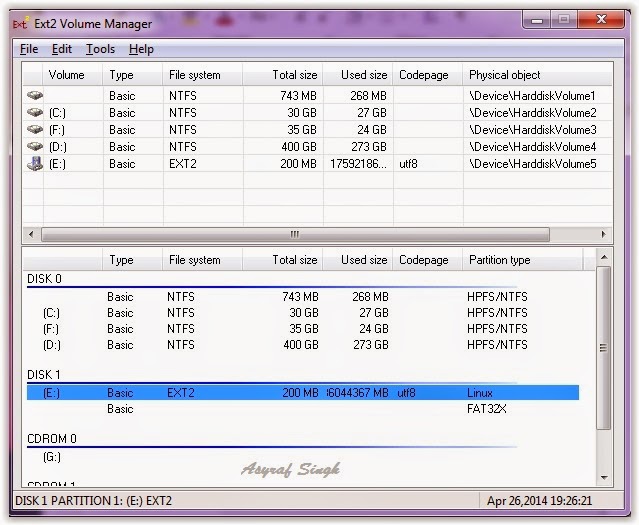Click the horizontal scrollbar left arrow

click(x=31, y=234)
